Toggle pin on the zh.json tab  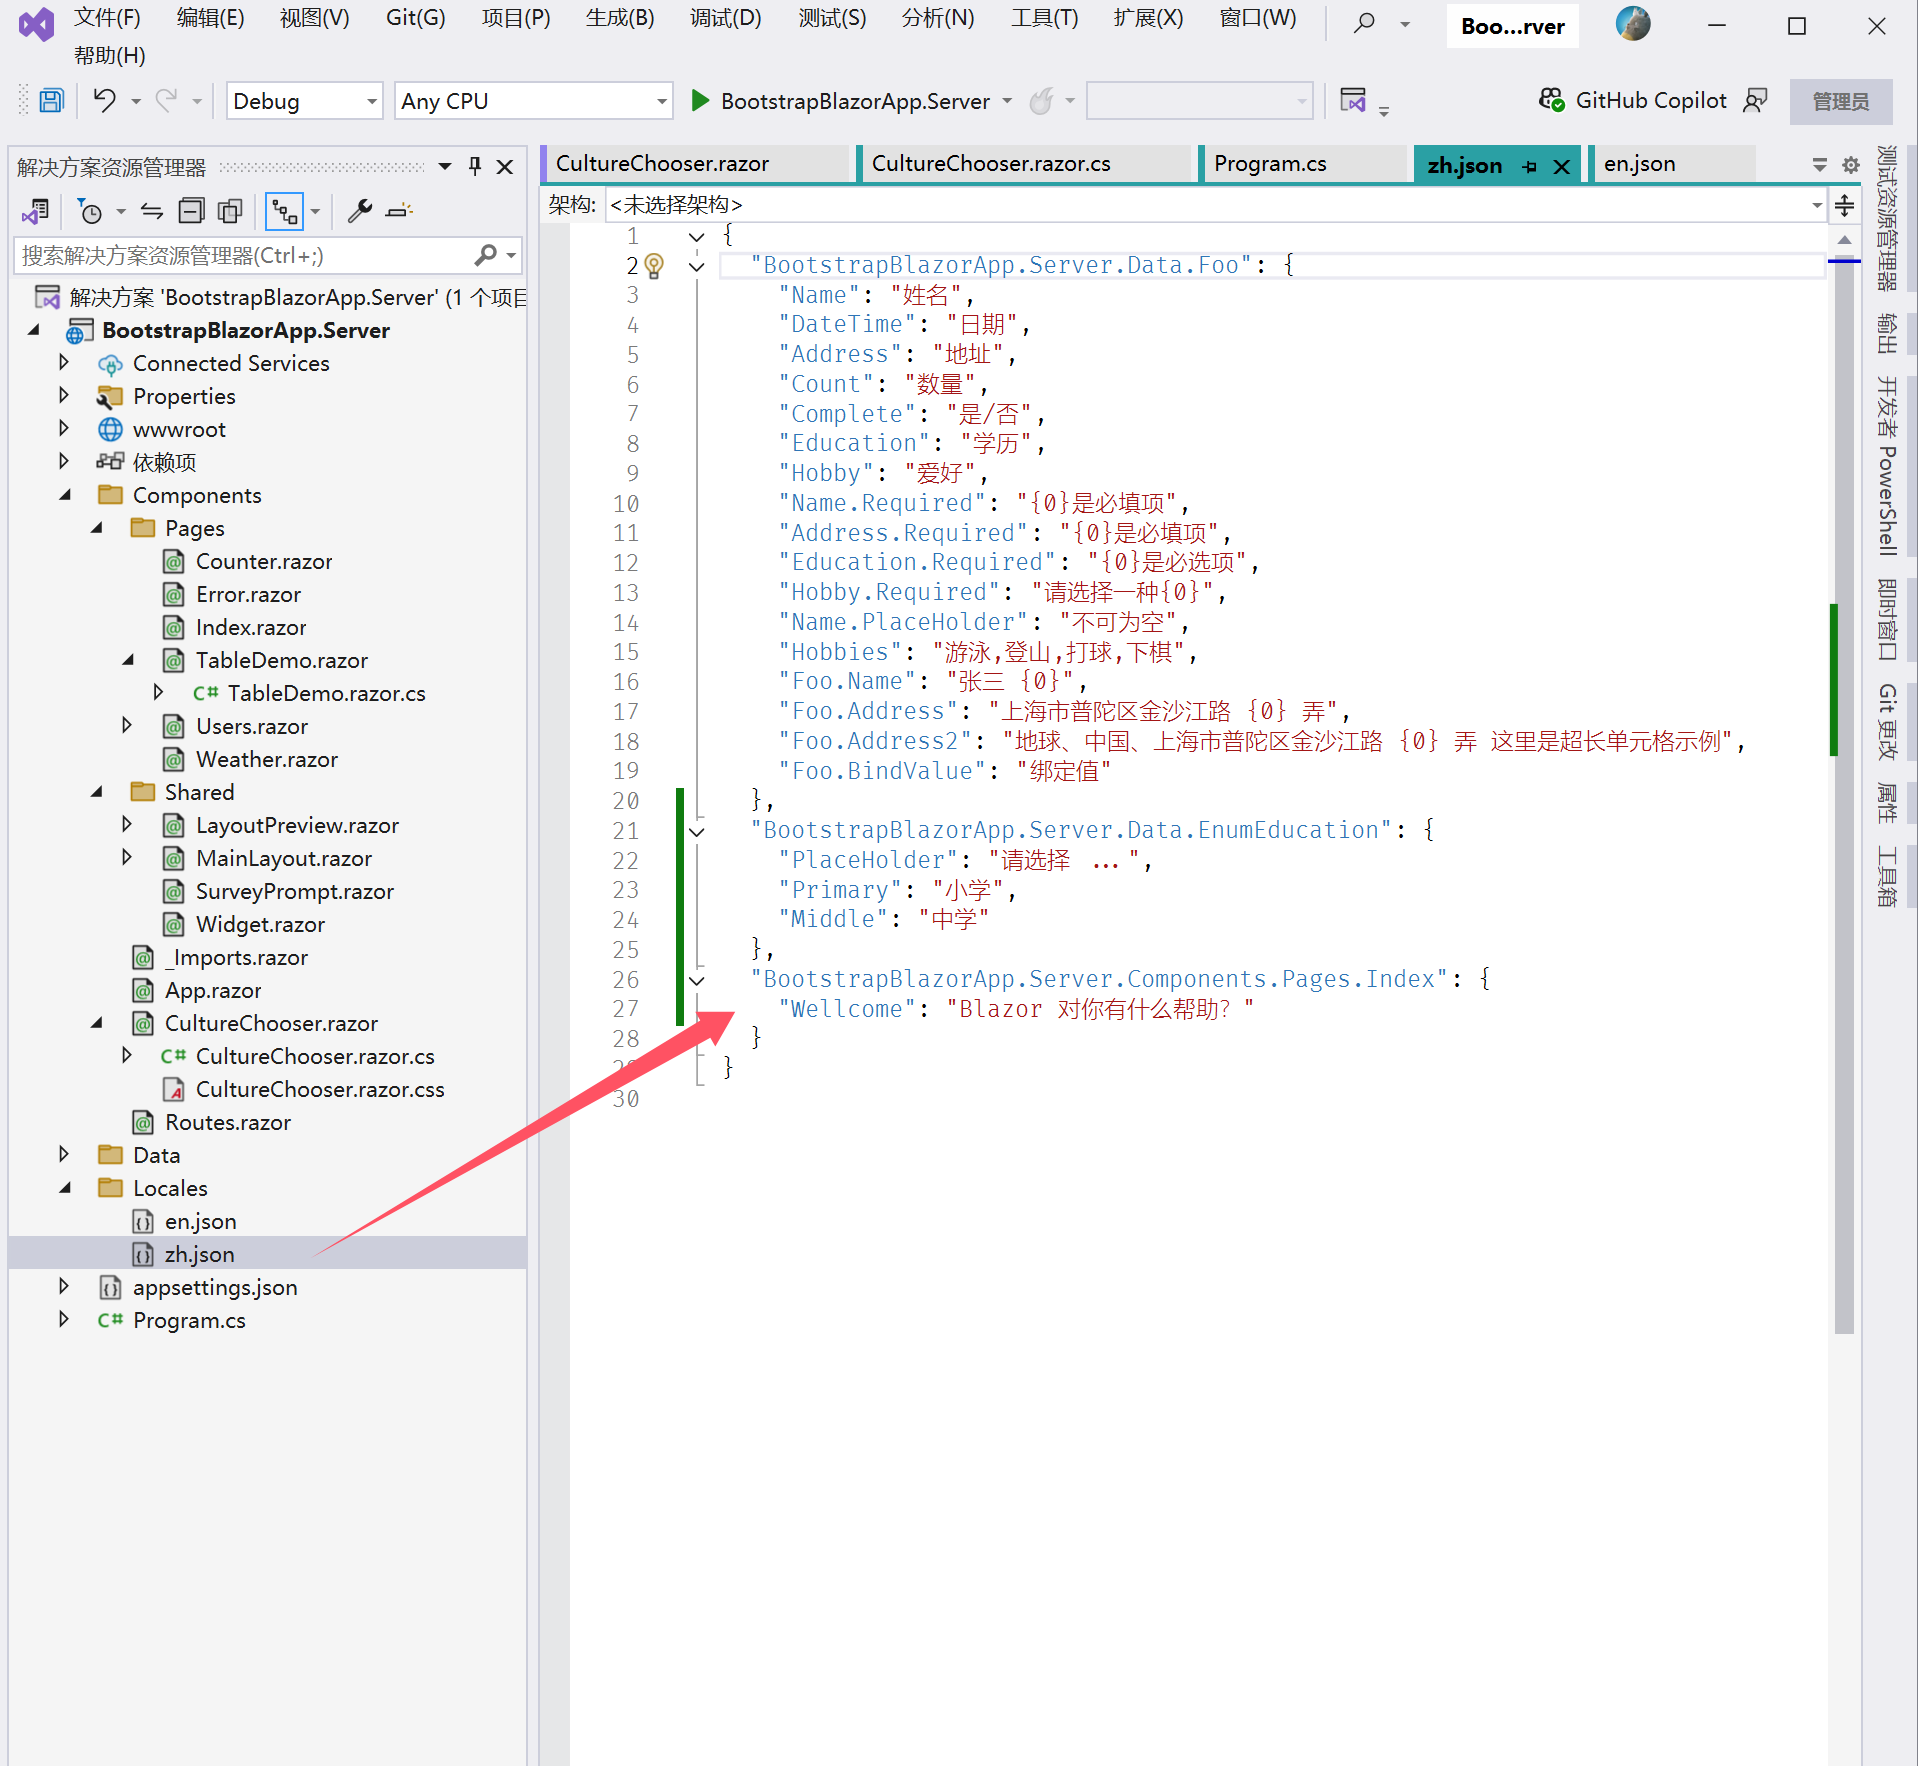point(1530,167)
